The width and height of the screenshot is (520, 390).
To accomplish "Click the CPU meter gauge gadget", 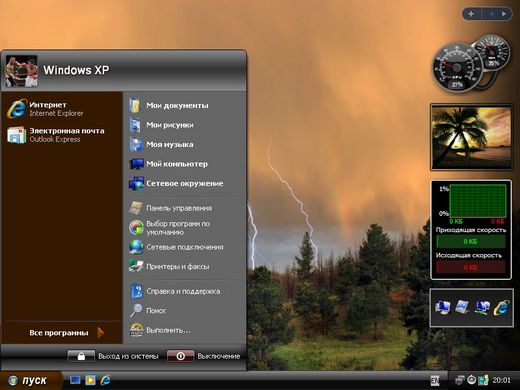I will point(457,68).
